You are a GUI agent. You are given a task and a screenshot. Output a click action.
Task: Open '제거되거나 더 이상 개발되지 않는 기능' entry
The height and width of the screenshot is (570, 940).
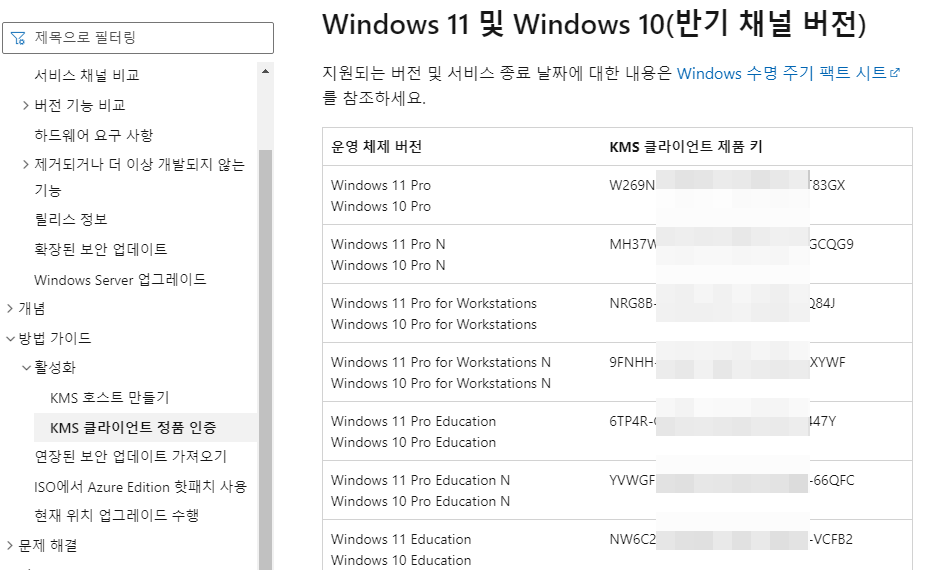(140, 177)
